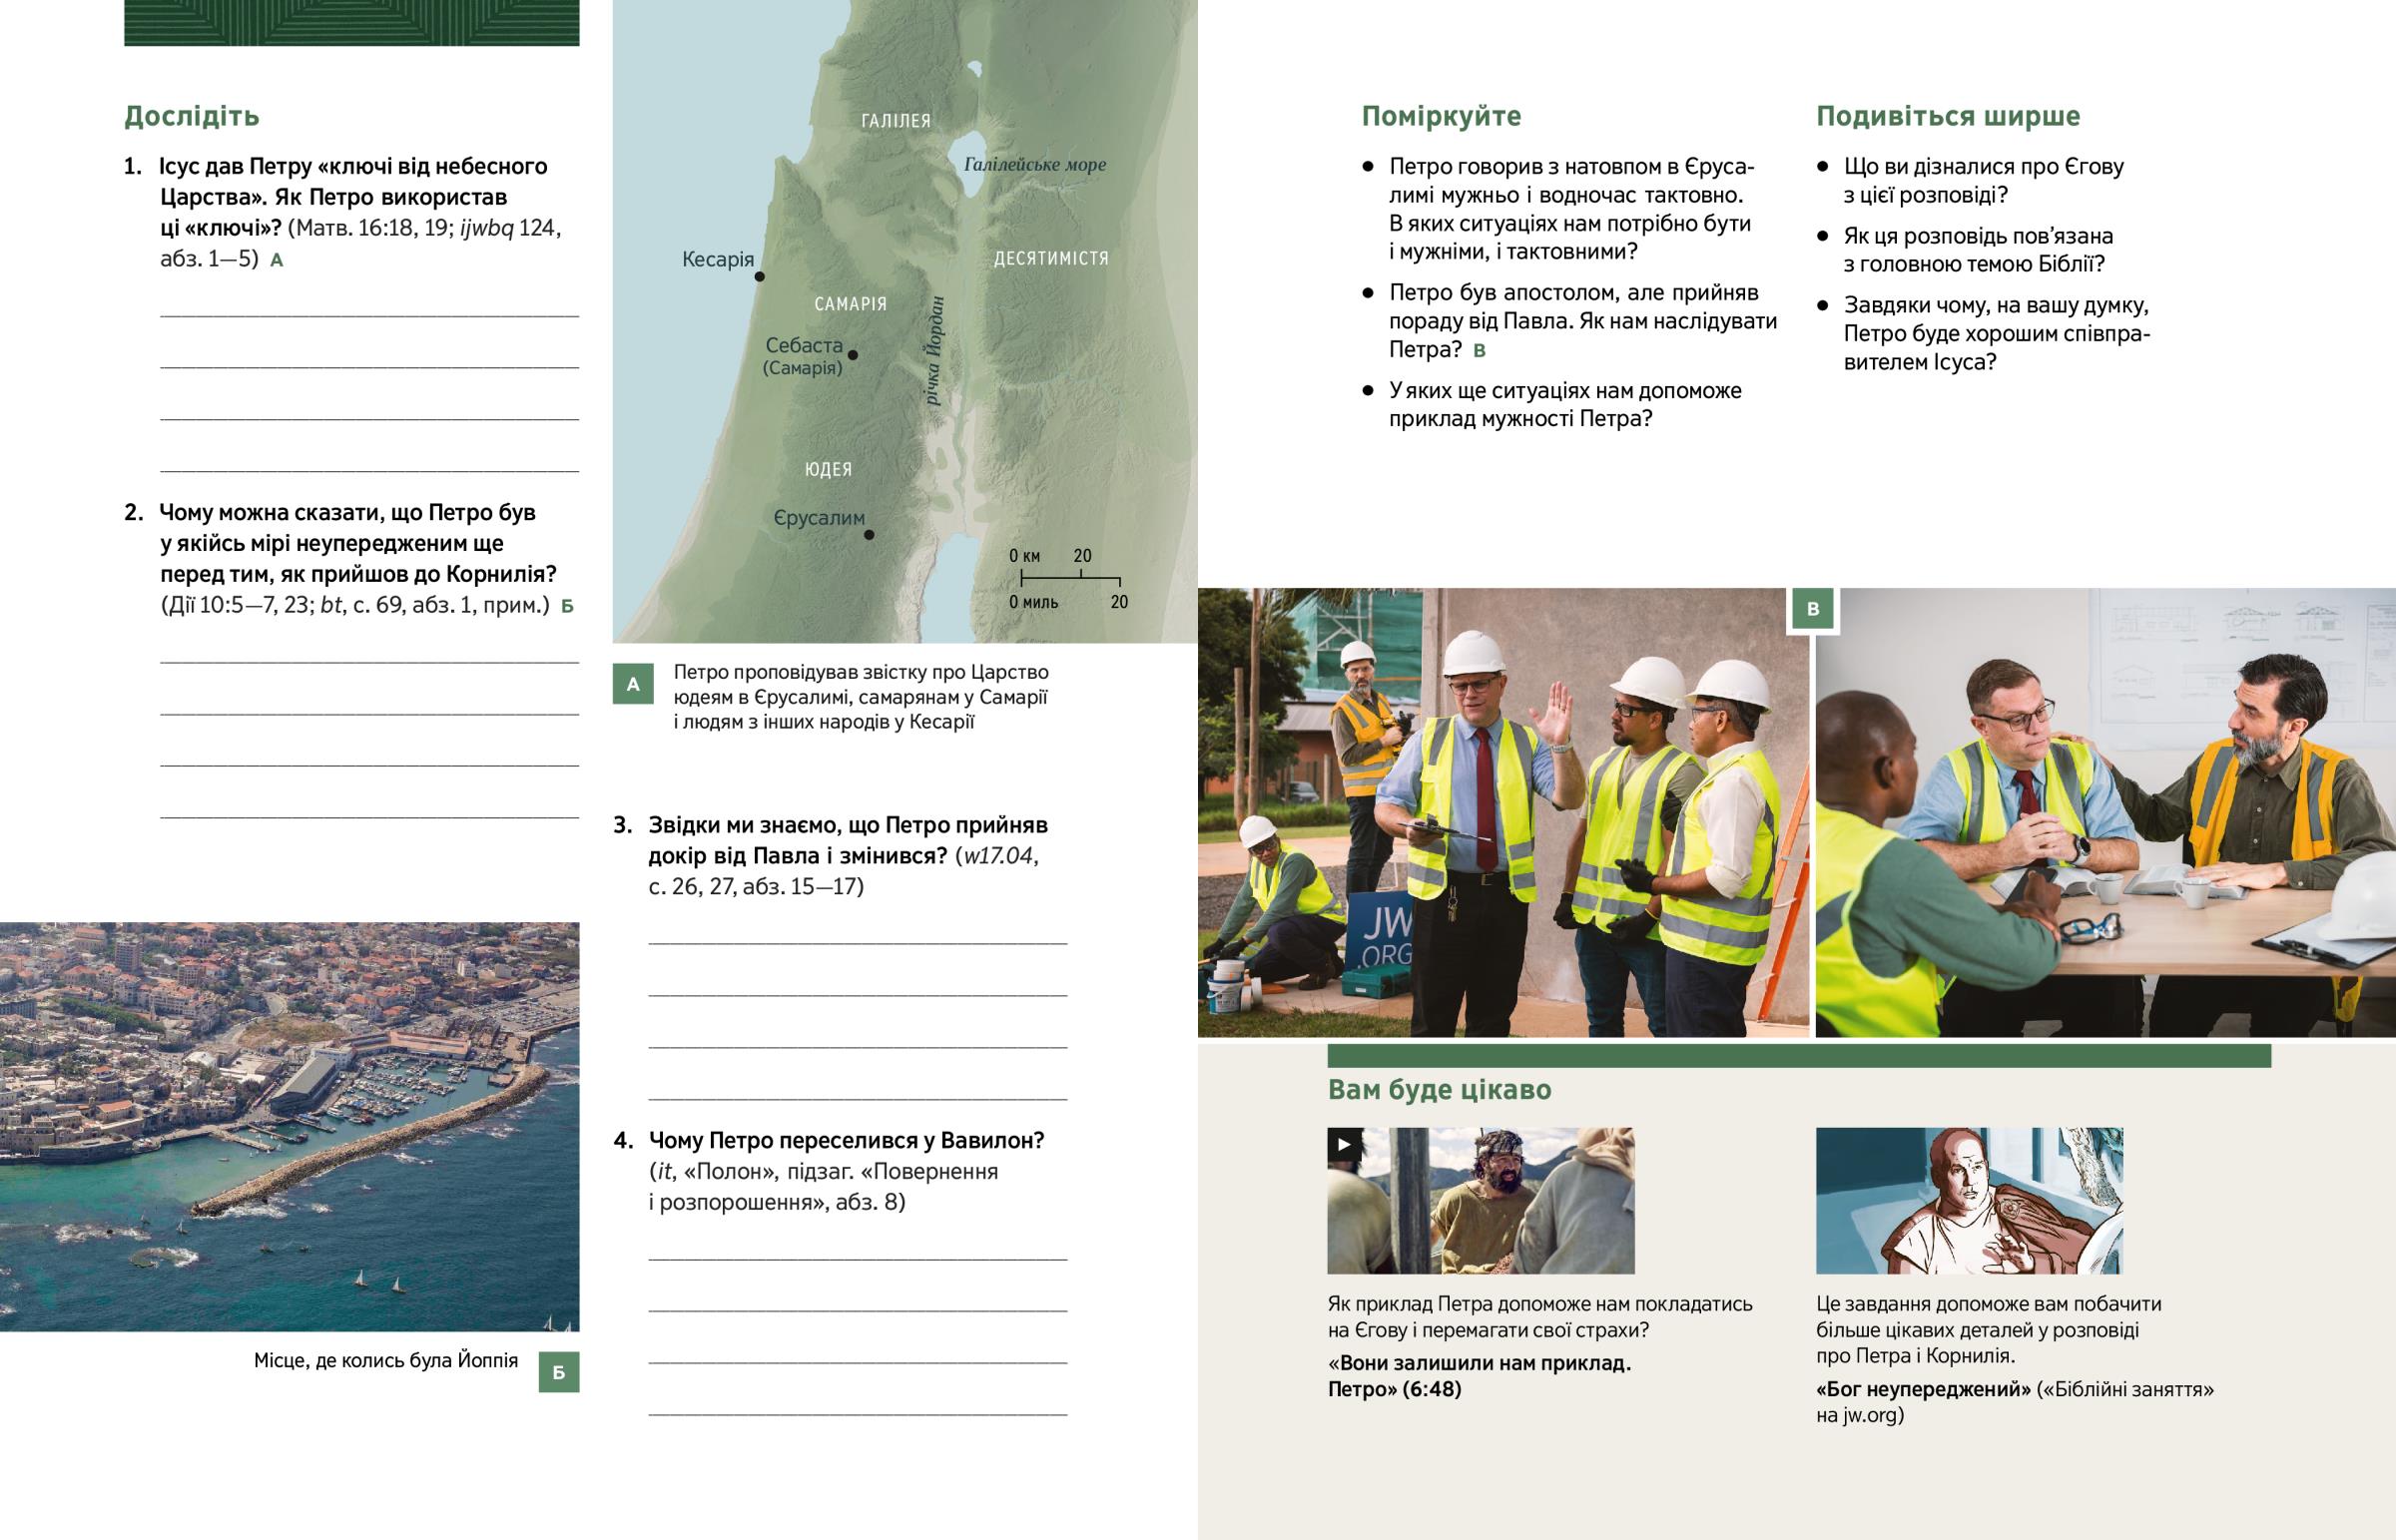2396x1540 pixels.
Task: Click the map distance scale bar
Action: [x=1070, y=579]
